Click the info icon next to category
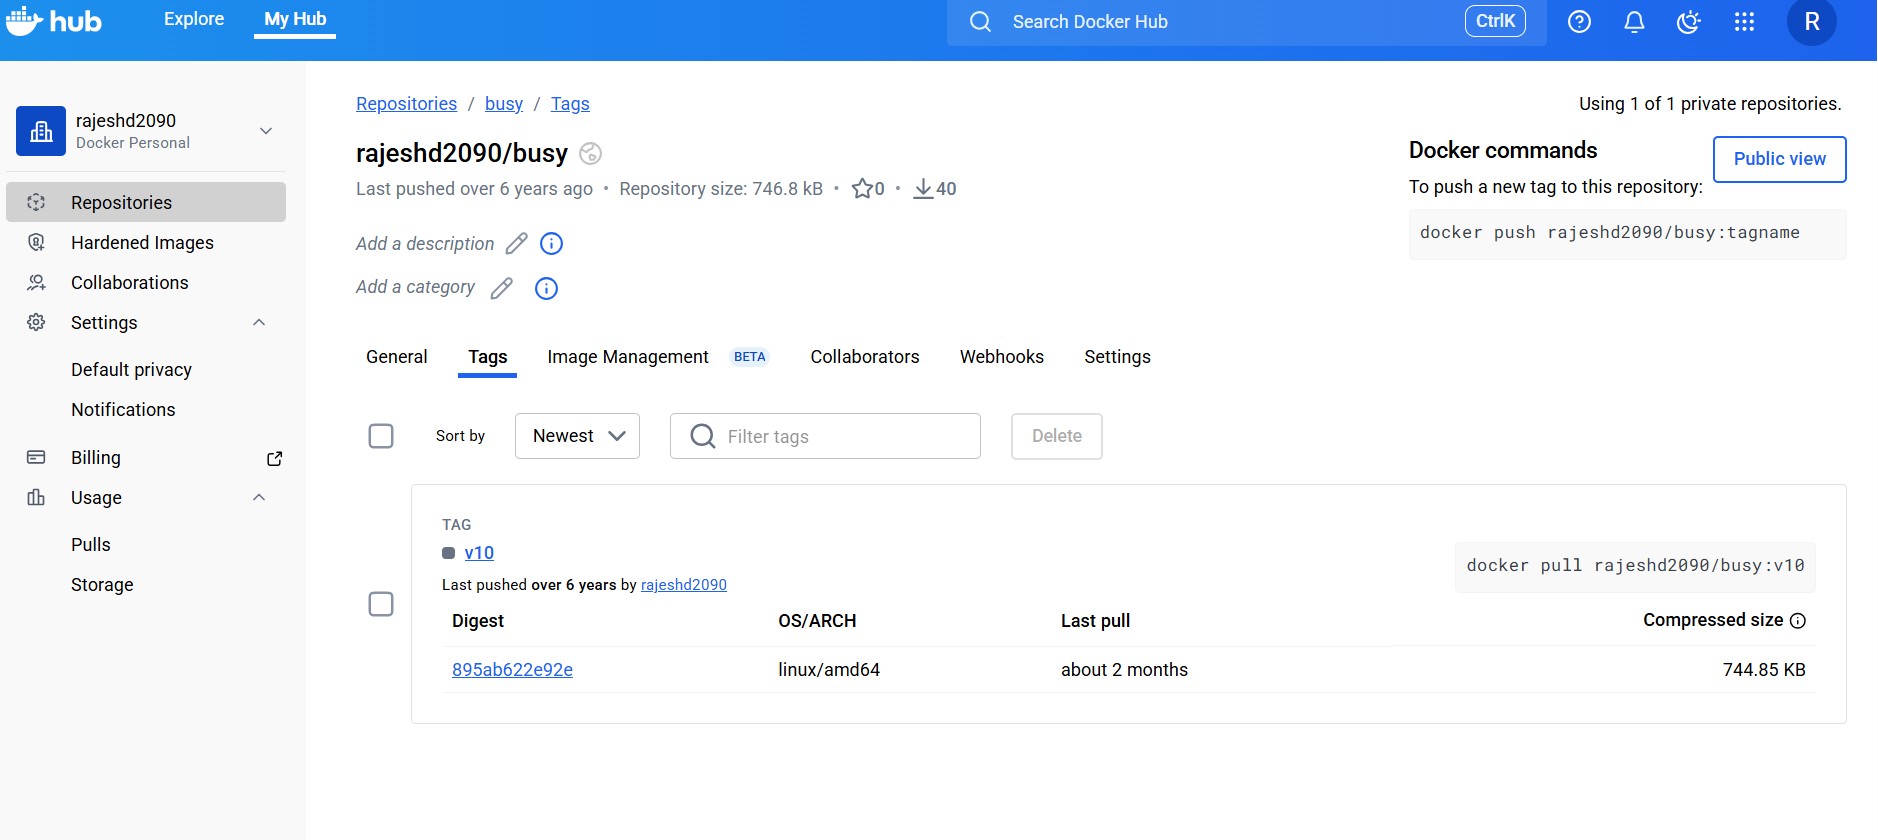The height and width of the screenshot is (840, 1878). click(x=546, y=288)
